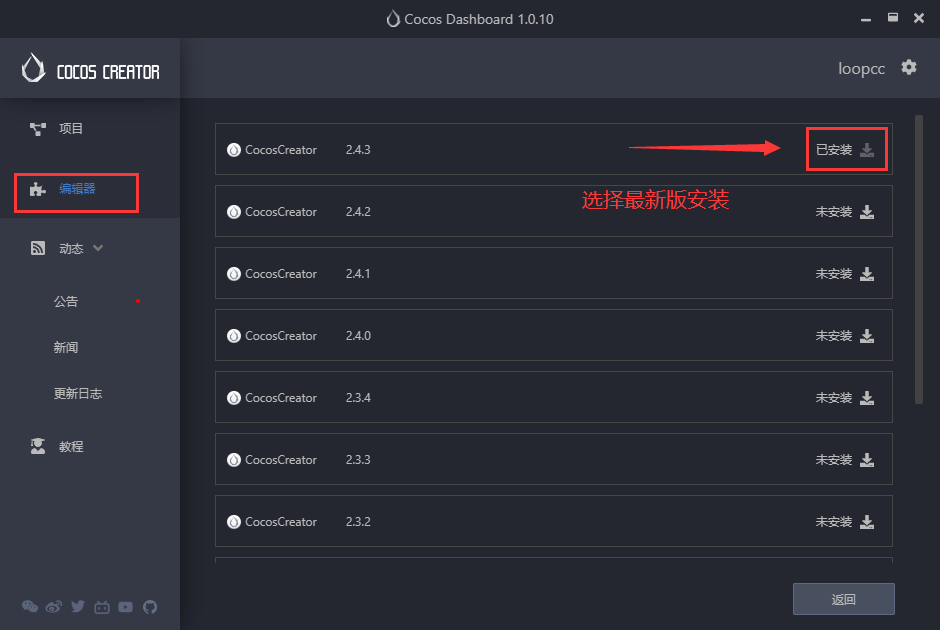
Task: Open 公告 with the red notification dot
Action: click(66, 301)
